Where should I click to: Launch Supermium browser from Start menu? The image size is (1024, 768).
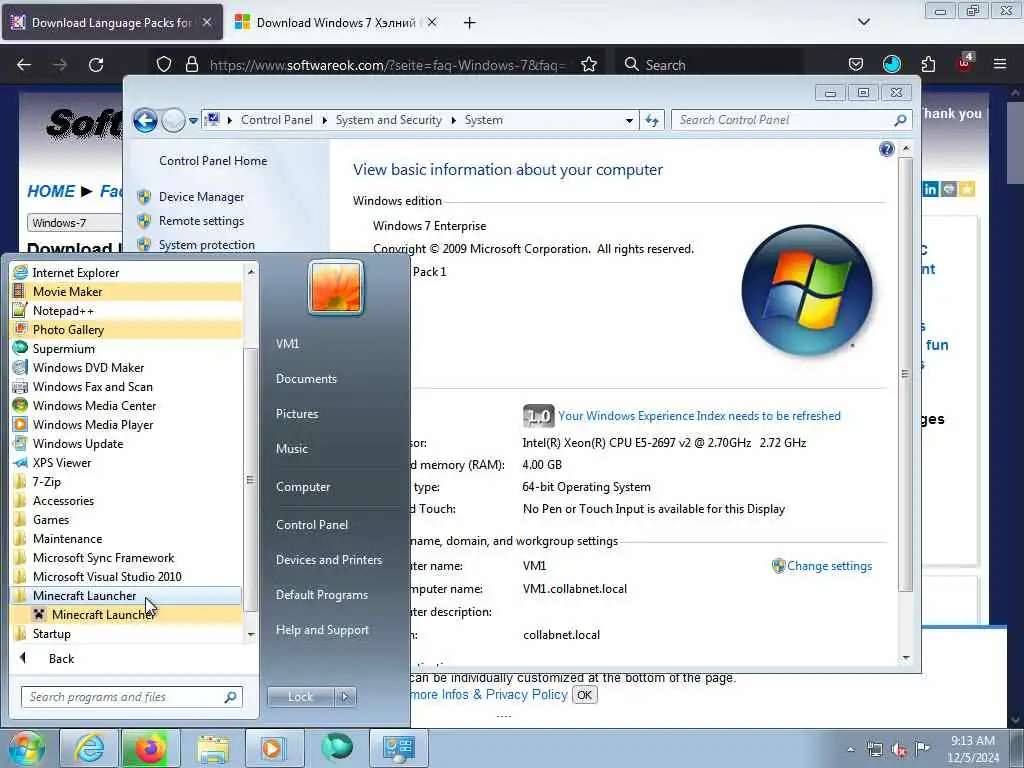(x=127, y=348)
